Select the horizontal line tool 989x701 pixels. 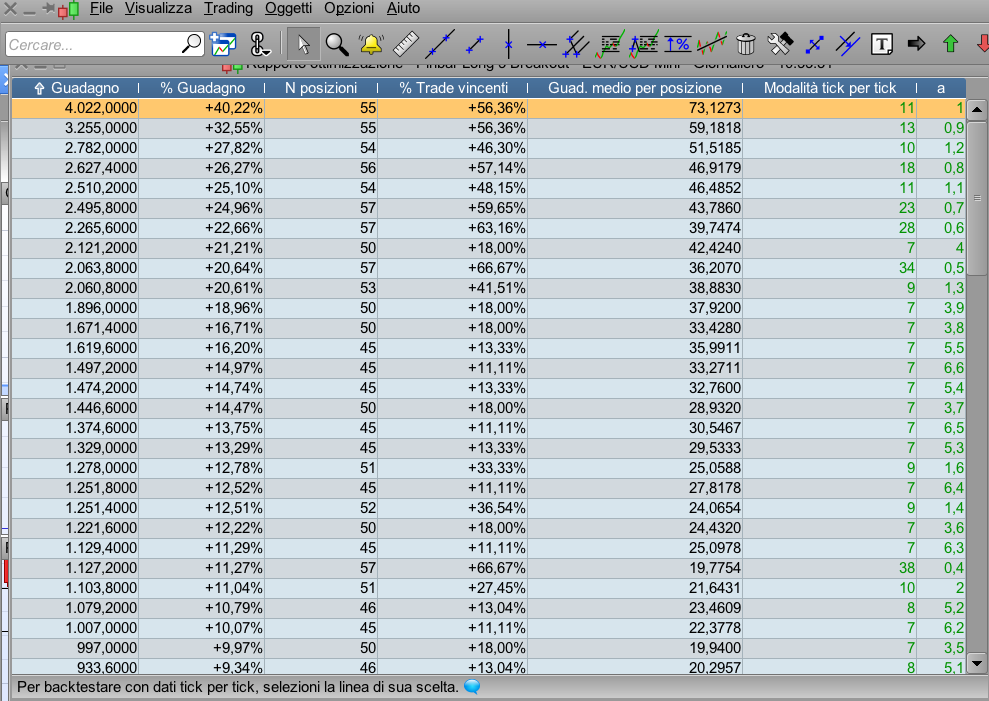541,44
